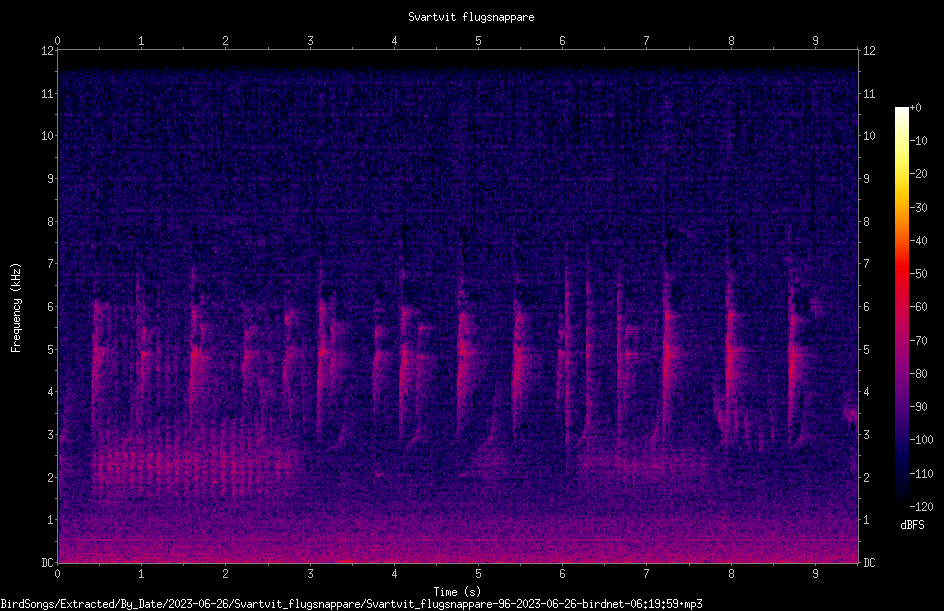Click the "dBFS" unit label
Viewport: 944px width, 611px height.
pos(913,525)
